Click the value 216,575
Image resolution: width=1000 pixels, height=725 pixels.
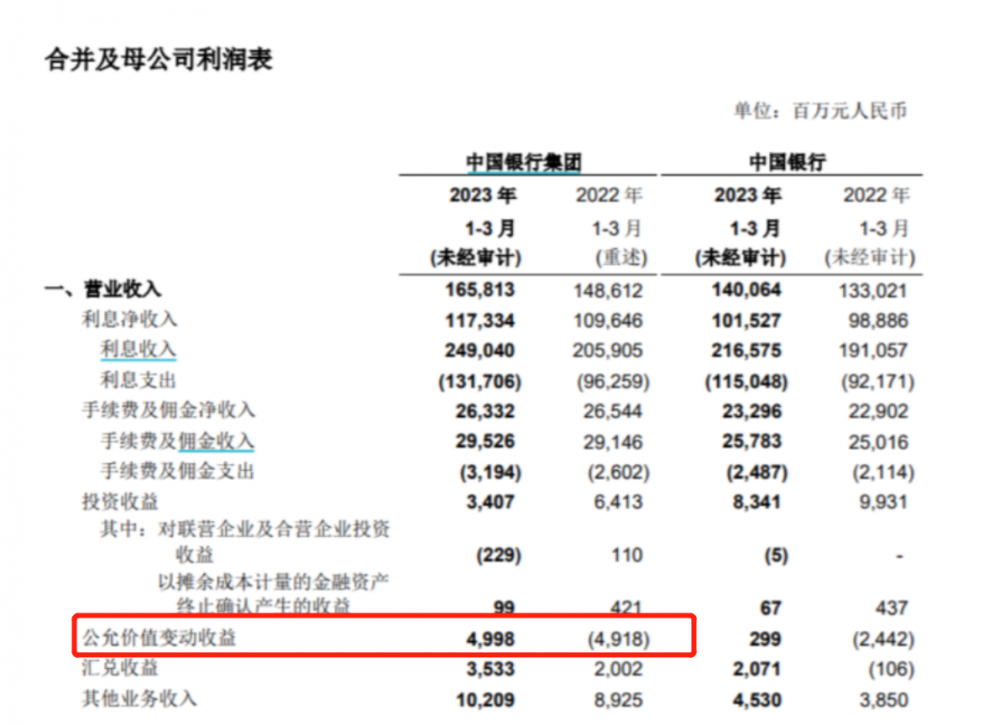point(746,350)
